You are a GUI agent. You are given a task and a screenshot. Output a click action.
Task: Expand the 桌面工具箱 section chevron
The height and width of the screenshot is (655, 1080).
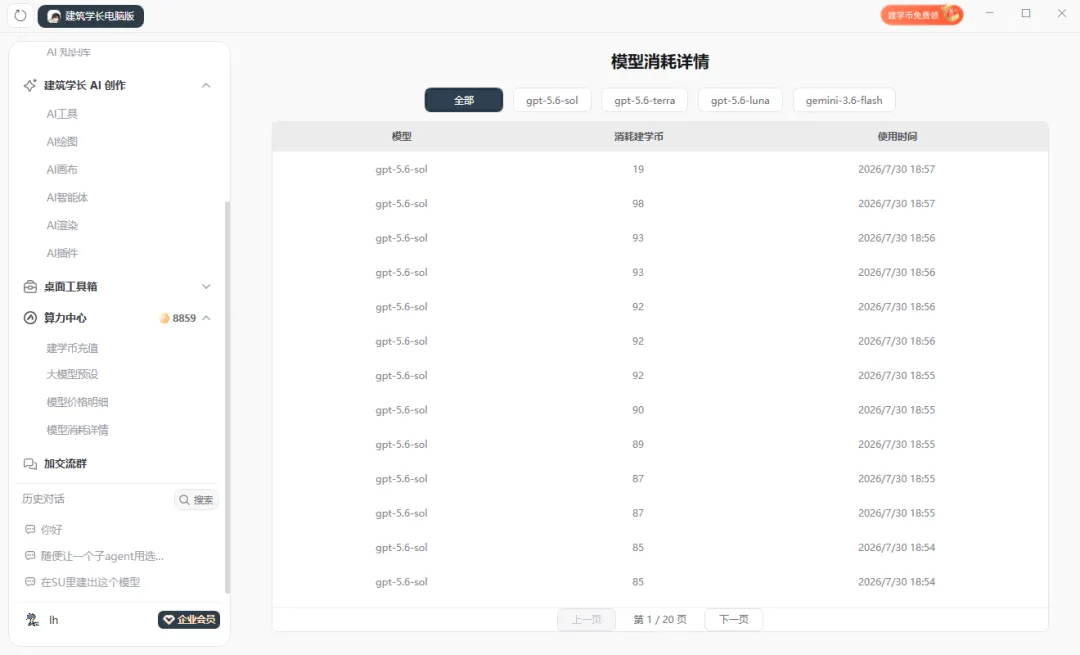pyautogui.click(x=206, y=287)
